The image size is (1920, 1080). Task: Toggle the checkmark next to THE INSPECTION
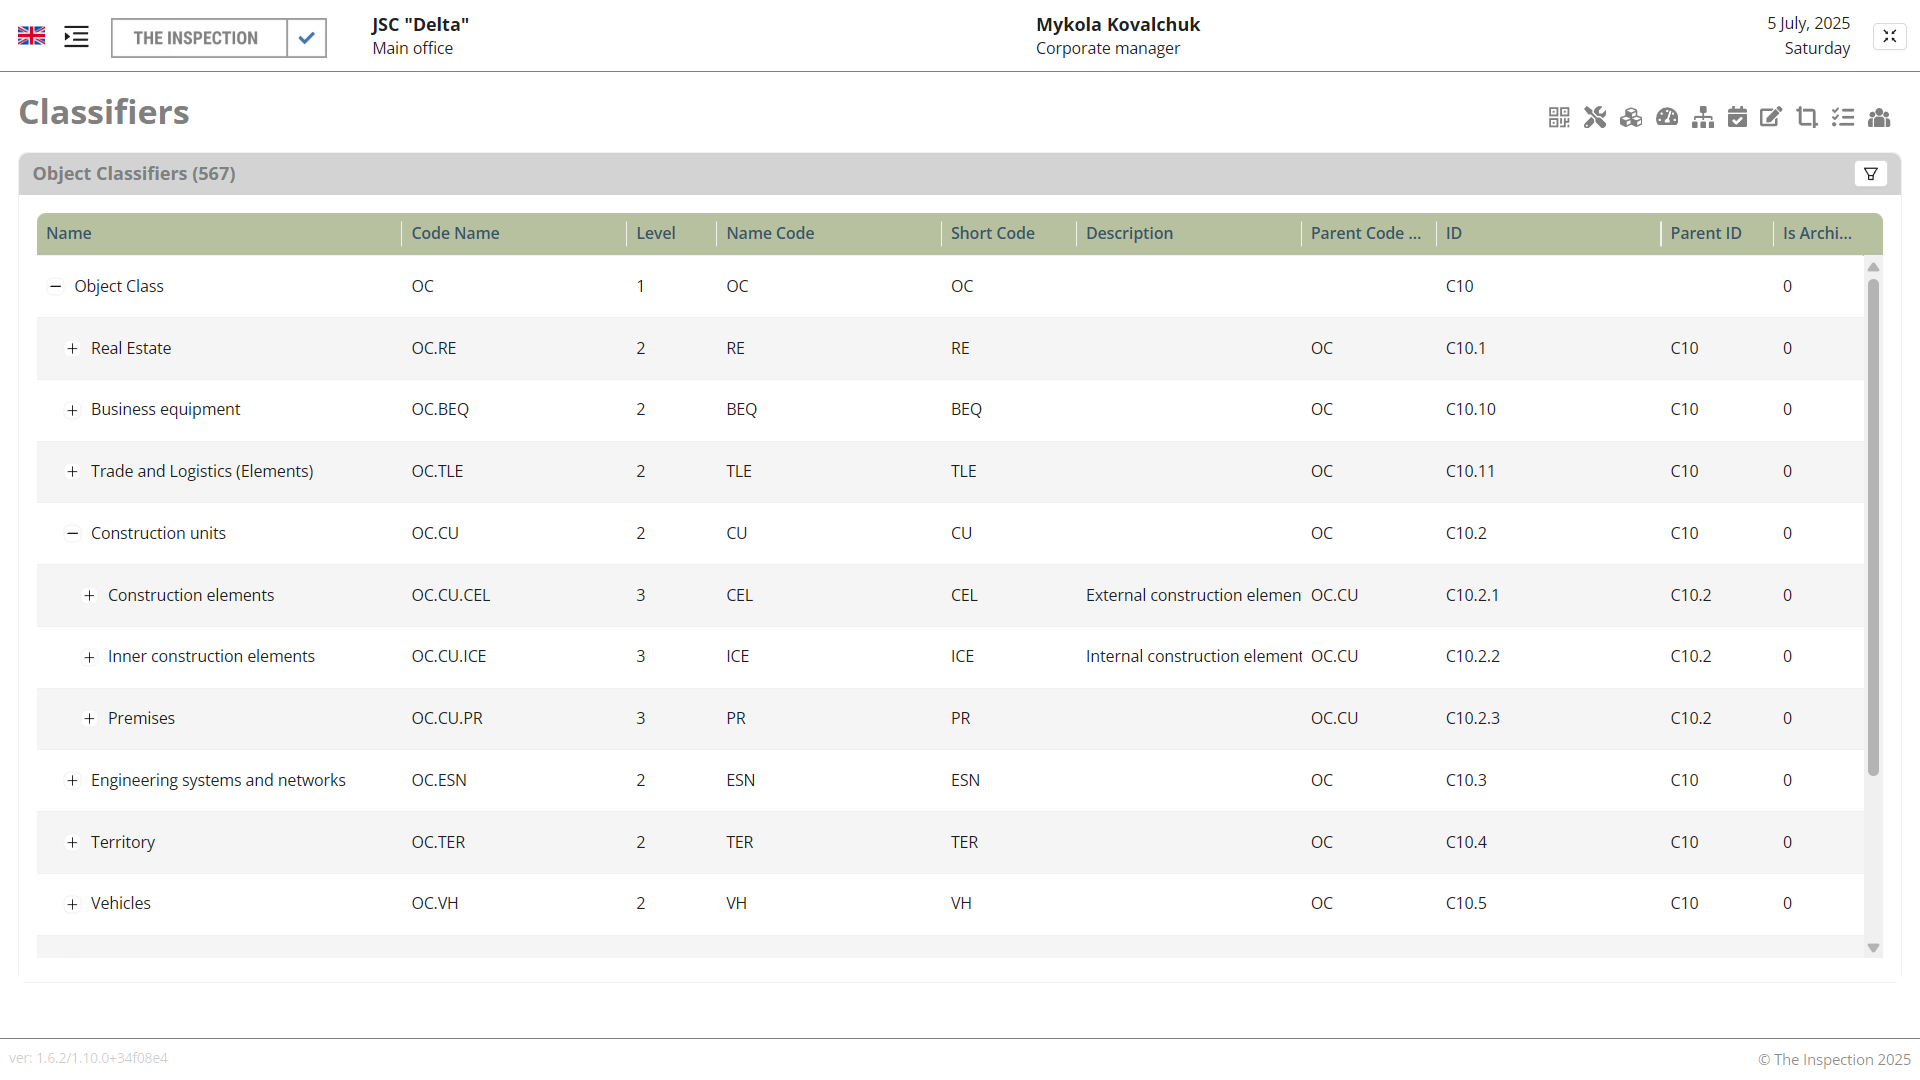click(307, 38)
